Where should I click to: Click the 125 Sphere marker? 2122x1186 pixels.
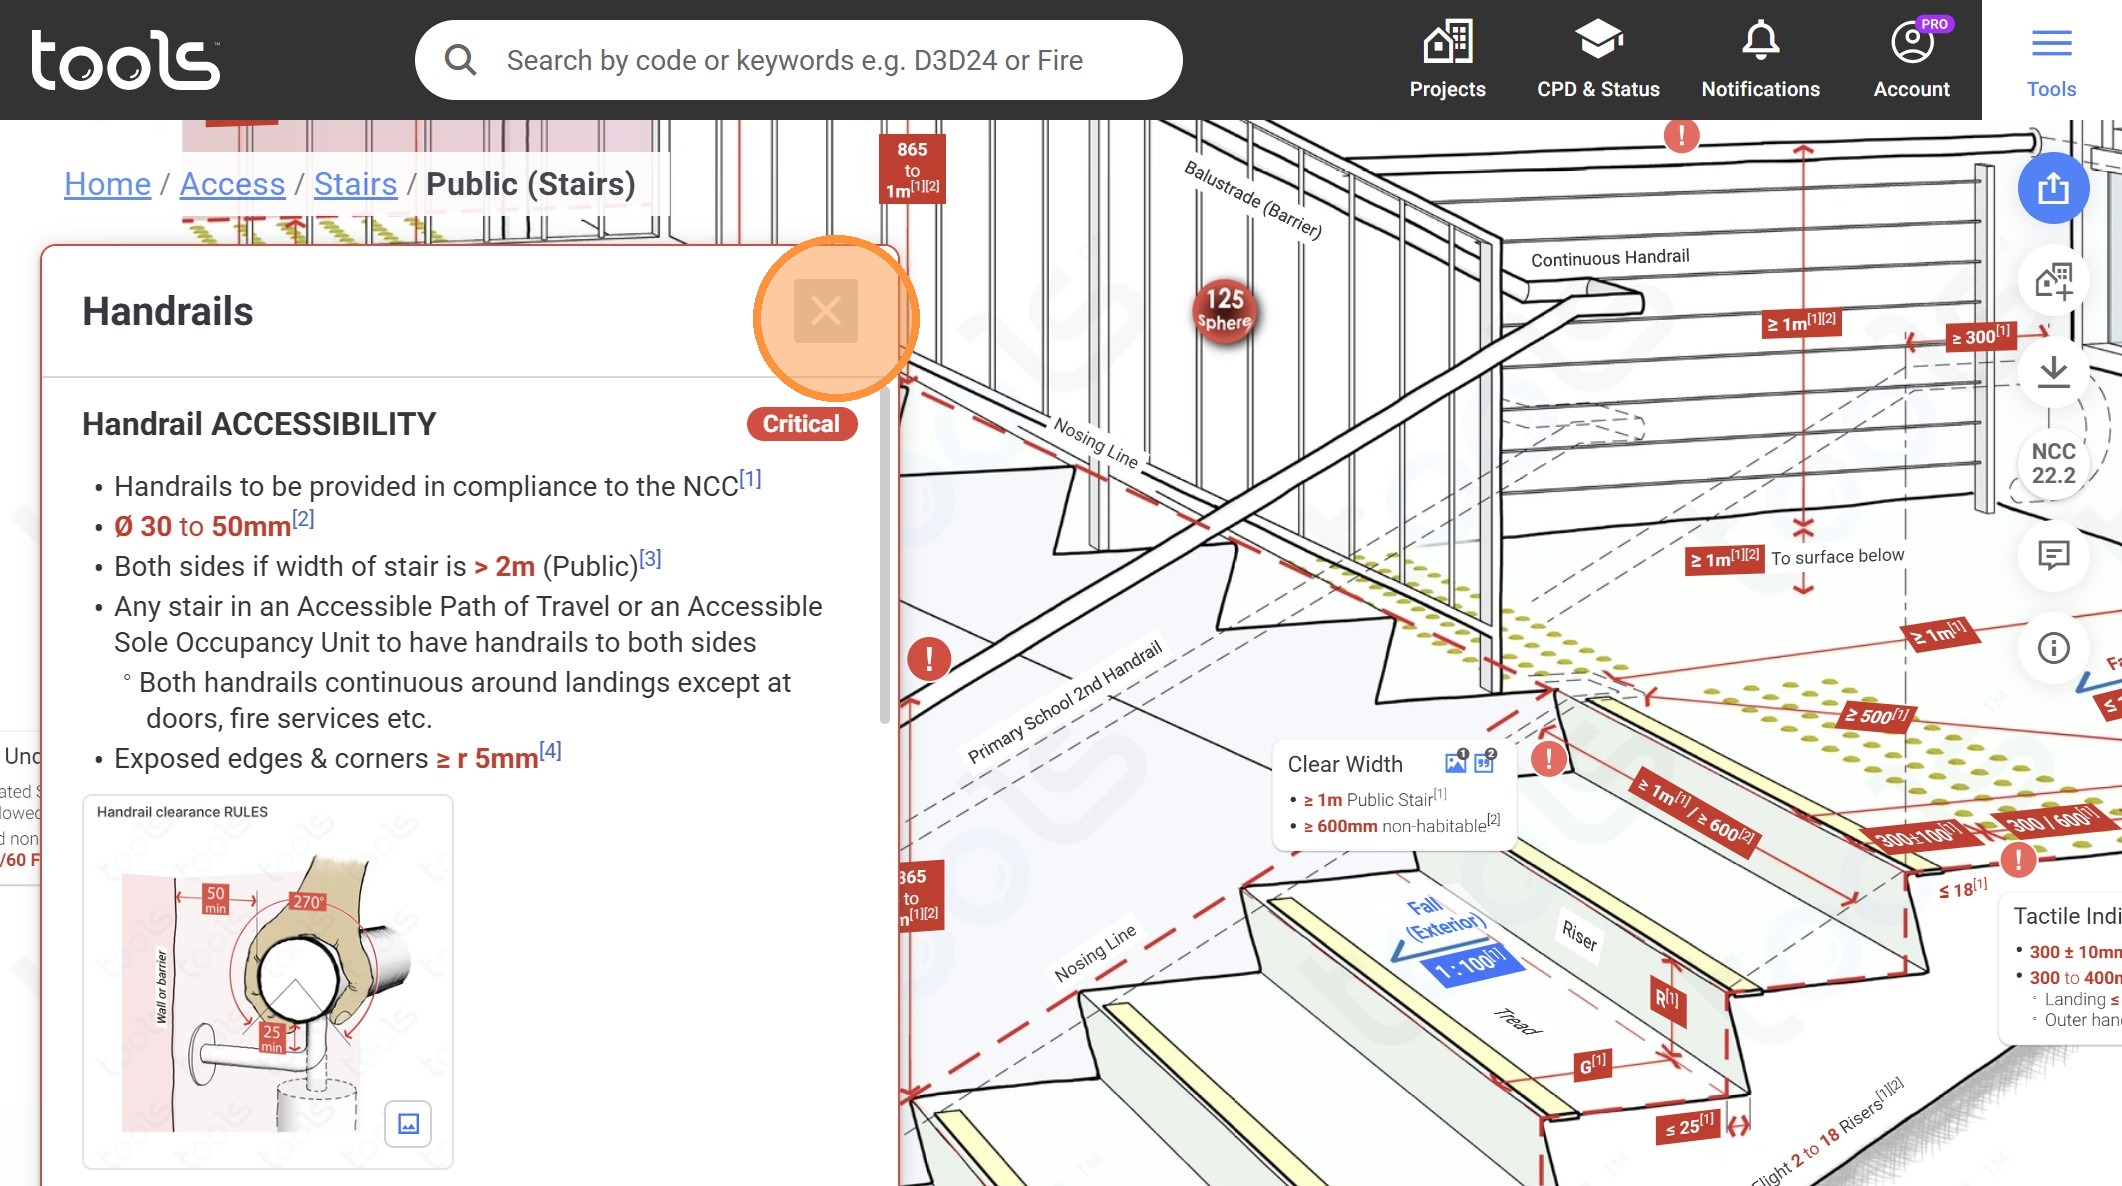point(1224,310)
